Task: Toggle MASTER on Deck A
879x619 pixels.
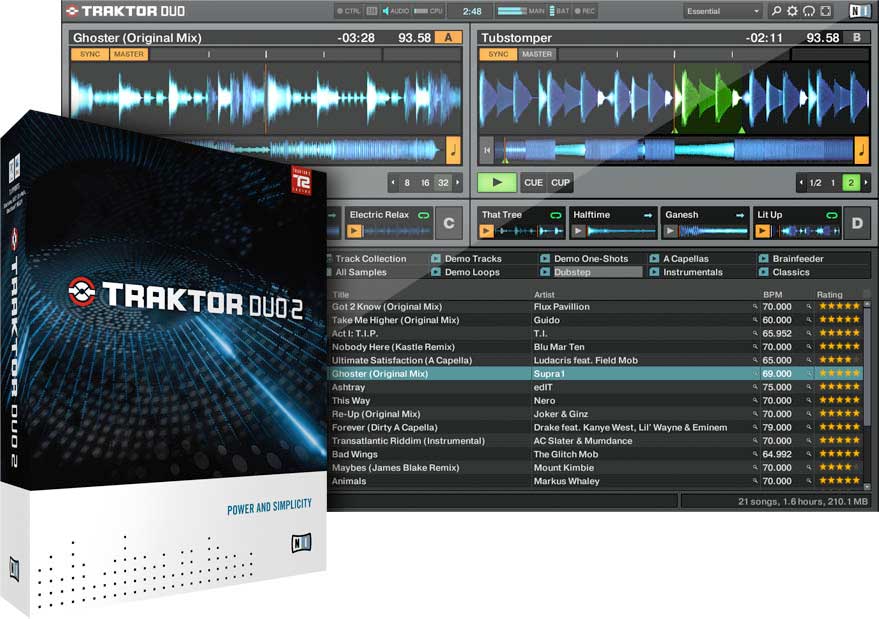Action: [128, 54]
